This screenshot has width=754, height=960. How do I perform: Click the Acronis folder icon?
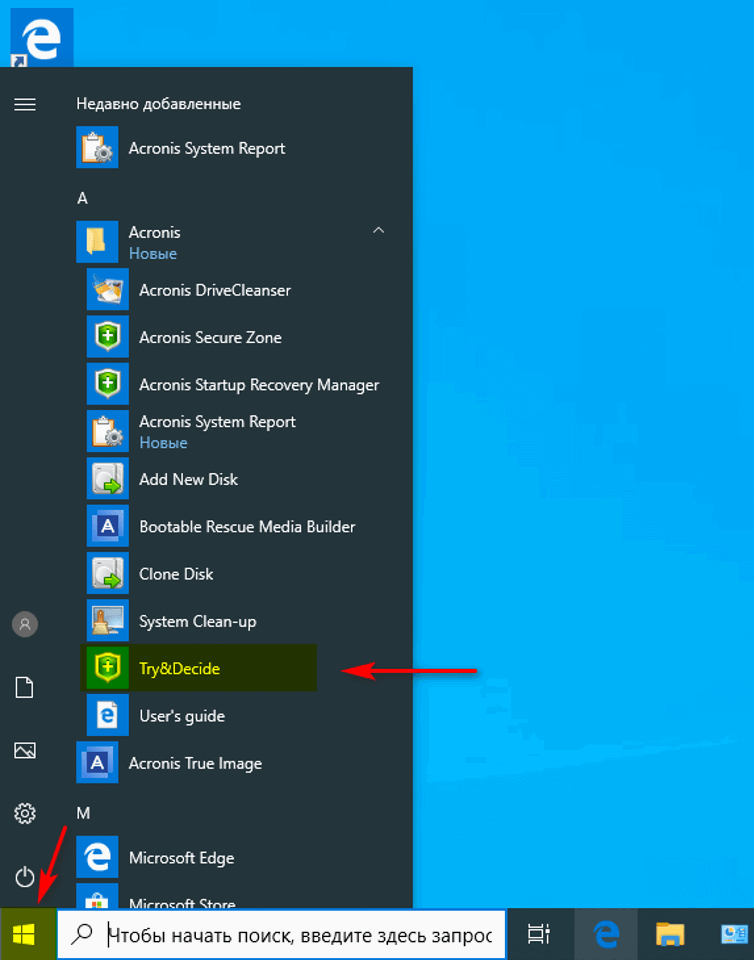point(97,242)
